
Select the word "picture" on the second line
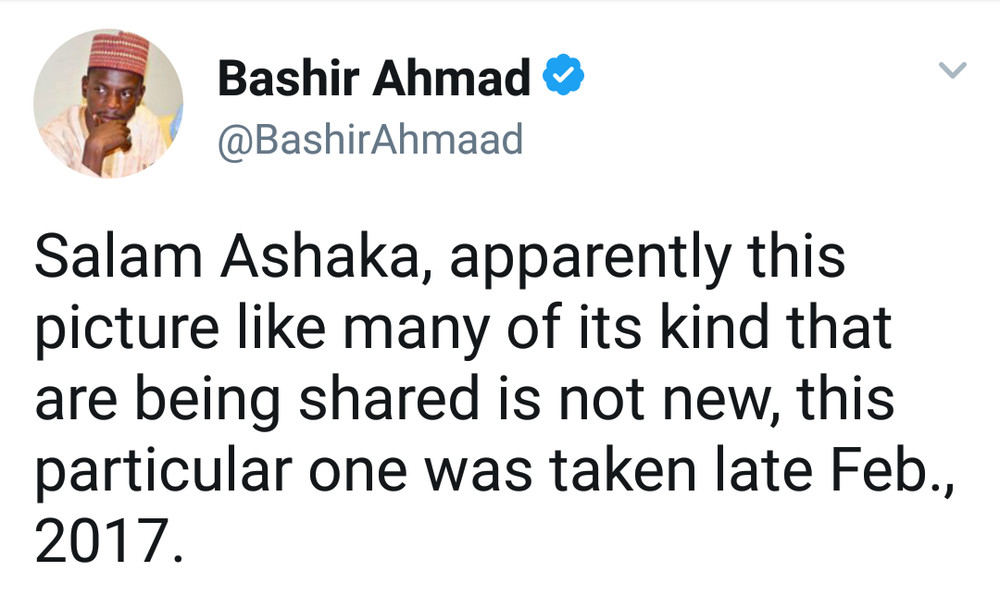(x=127, y=331)
